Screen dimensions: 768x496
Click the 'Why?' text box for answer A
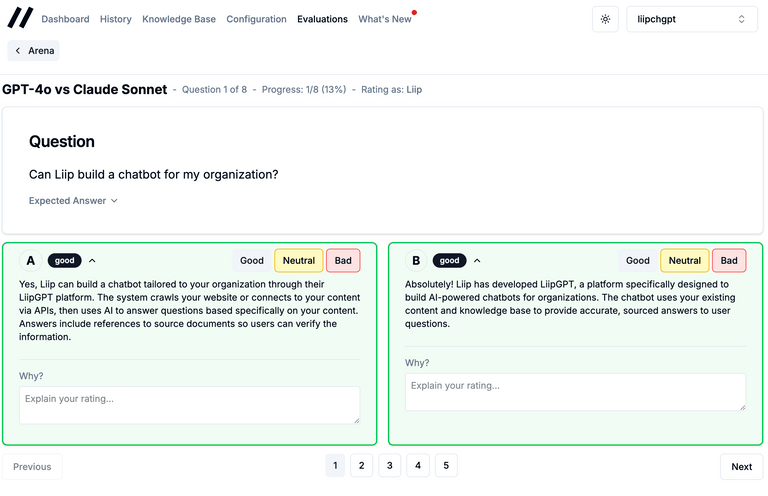[x=189, y=405]
